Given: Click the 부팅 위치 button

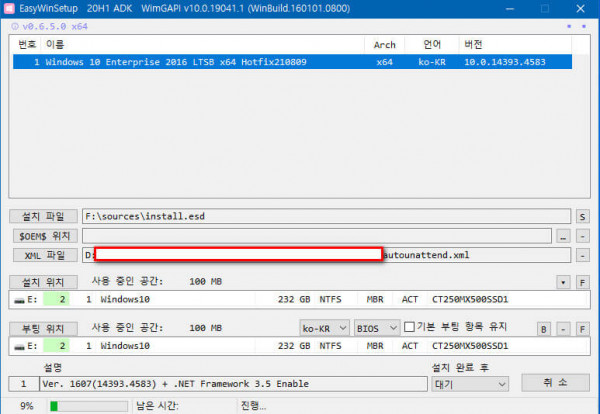Looking at the screenshot, I should [x=43, y=329].
